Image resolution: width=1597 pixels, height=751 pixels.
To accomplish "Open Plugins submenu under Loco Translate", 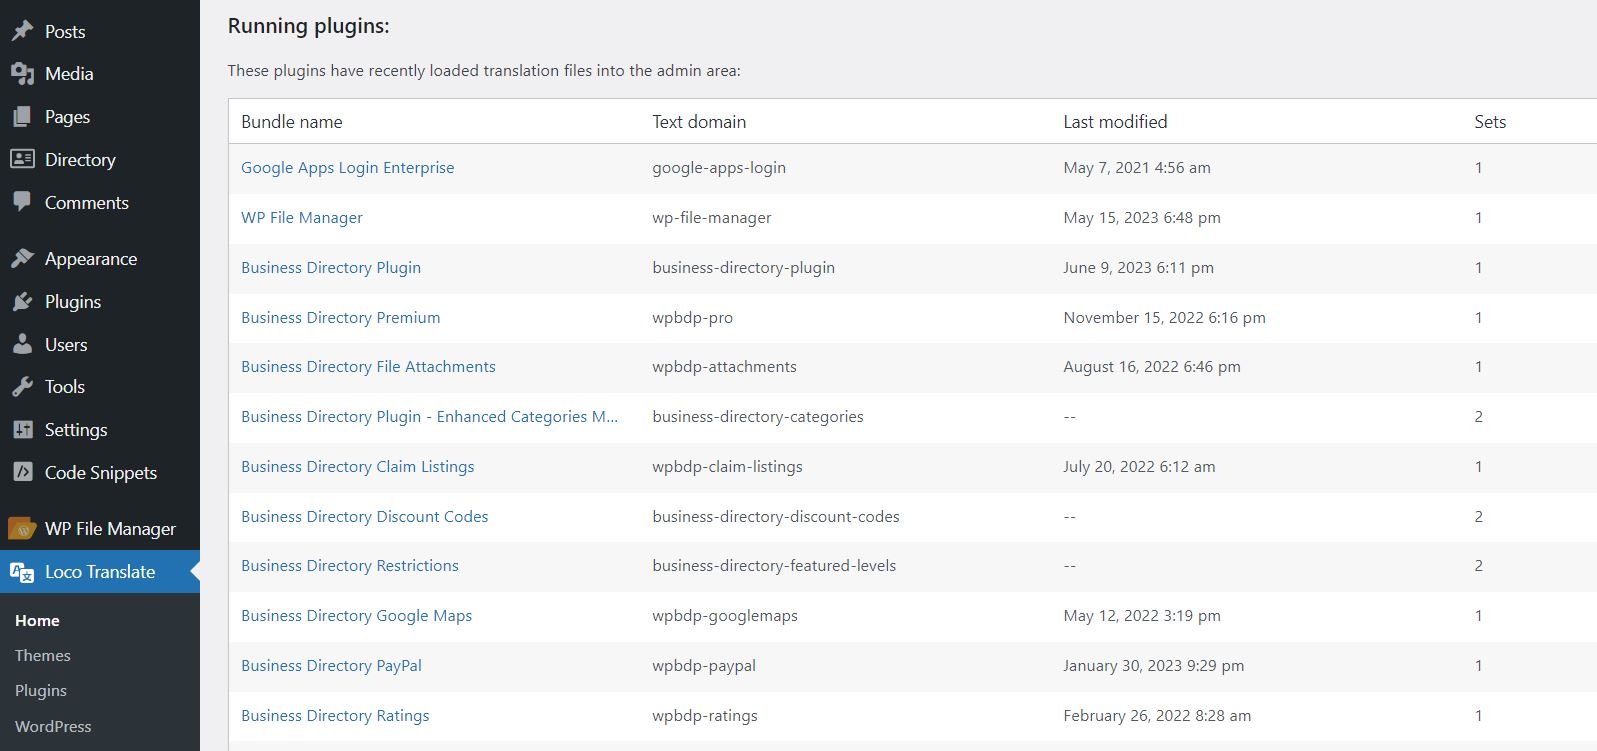I will pos(41,691).
